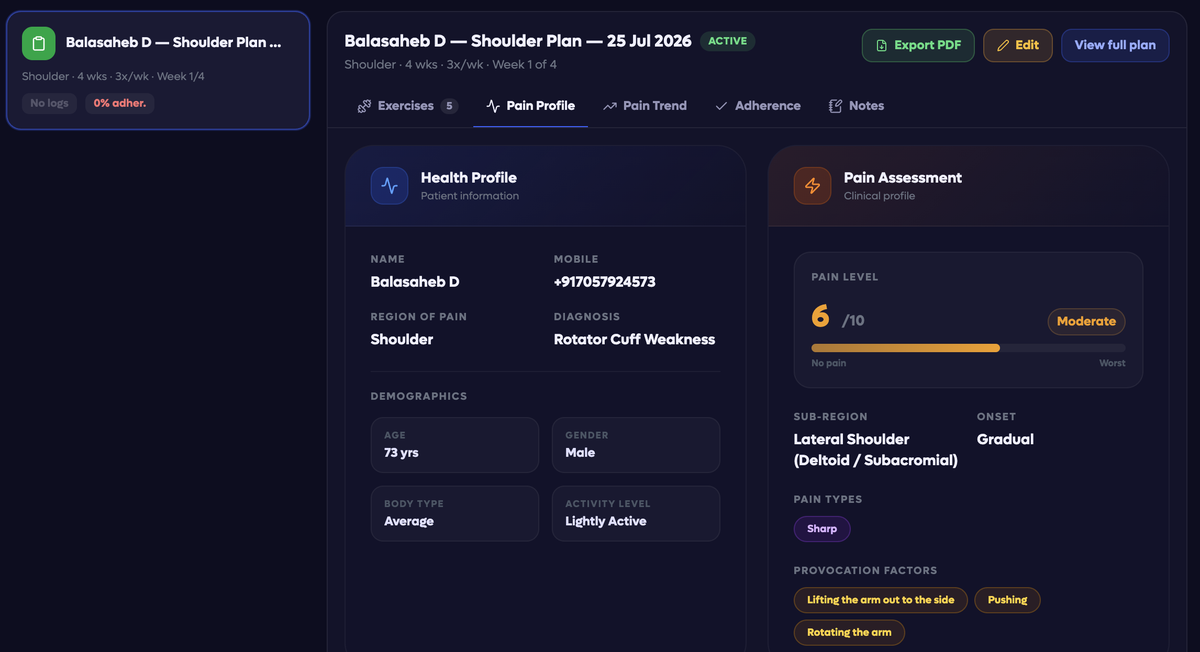Click the Moderate severity badge
Image resolution: width=1200 pixels, height=652 pixels.
pos(1086,321)
